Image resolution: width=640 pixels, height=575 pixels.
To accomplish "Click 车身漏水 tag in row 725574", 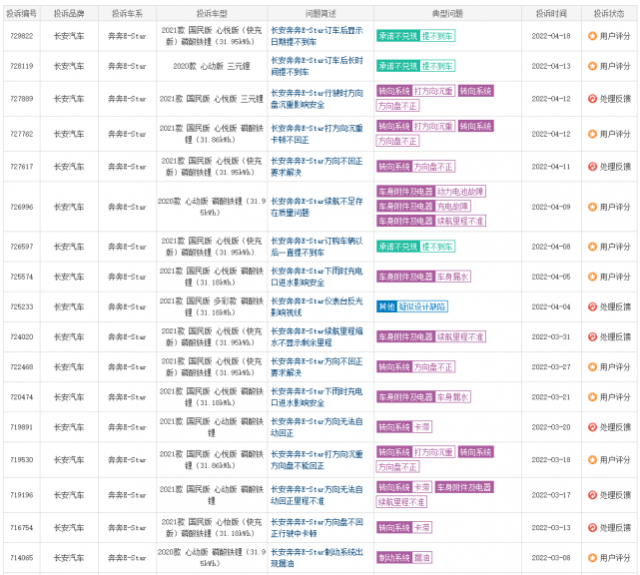I will pyautogui.click(x=453, y=277).
